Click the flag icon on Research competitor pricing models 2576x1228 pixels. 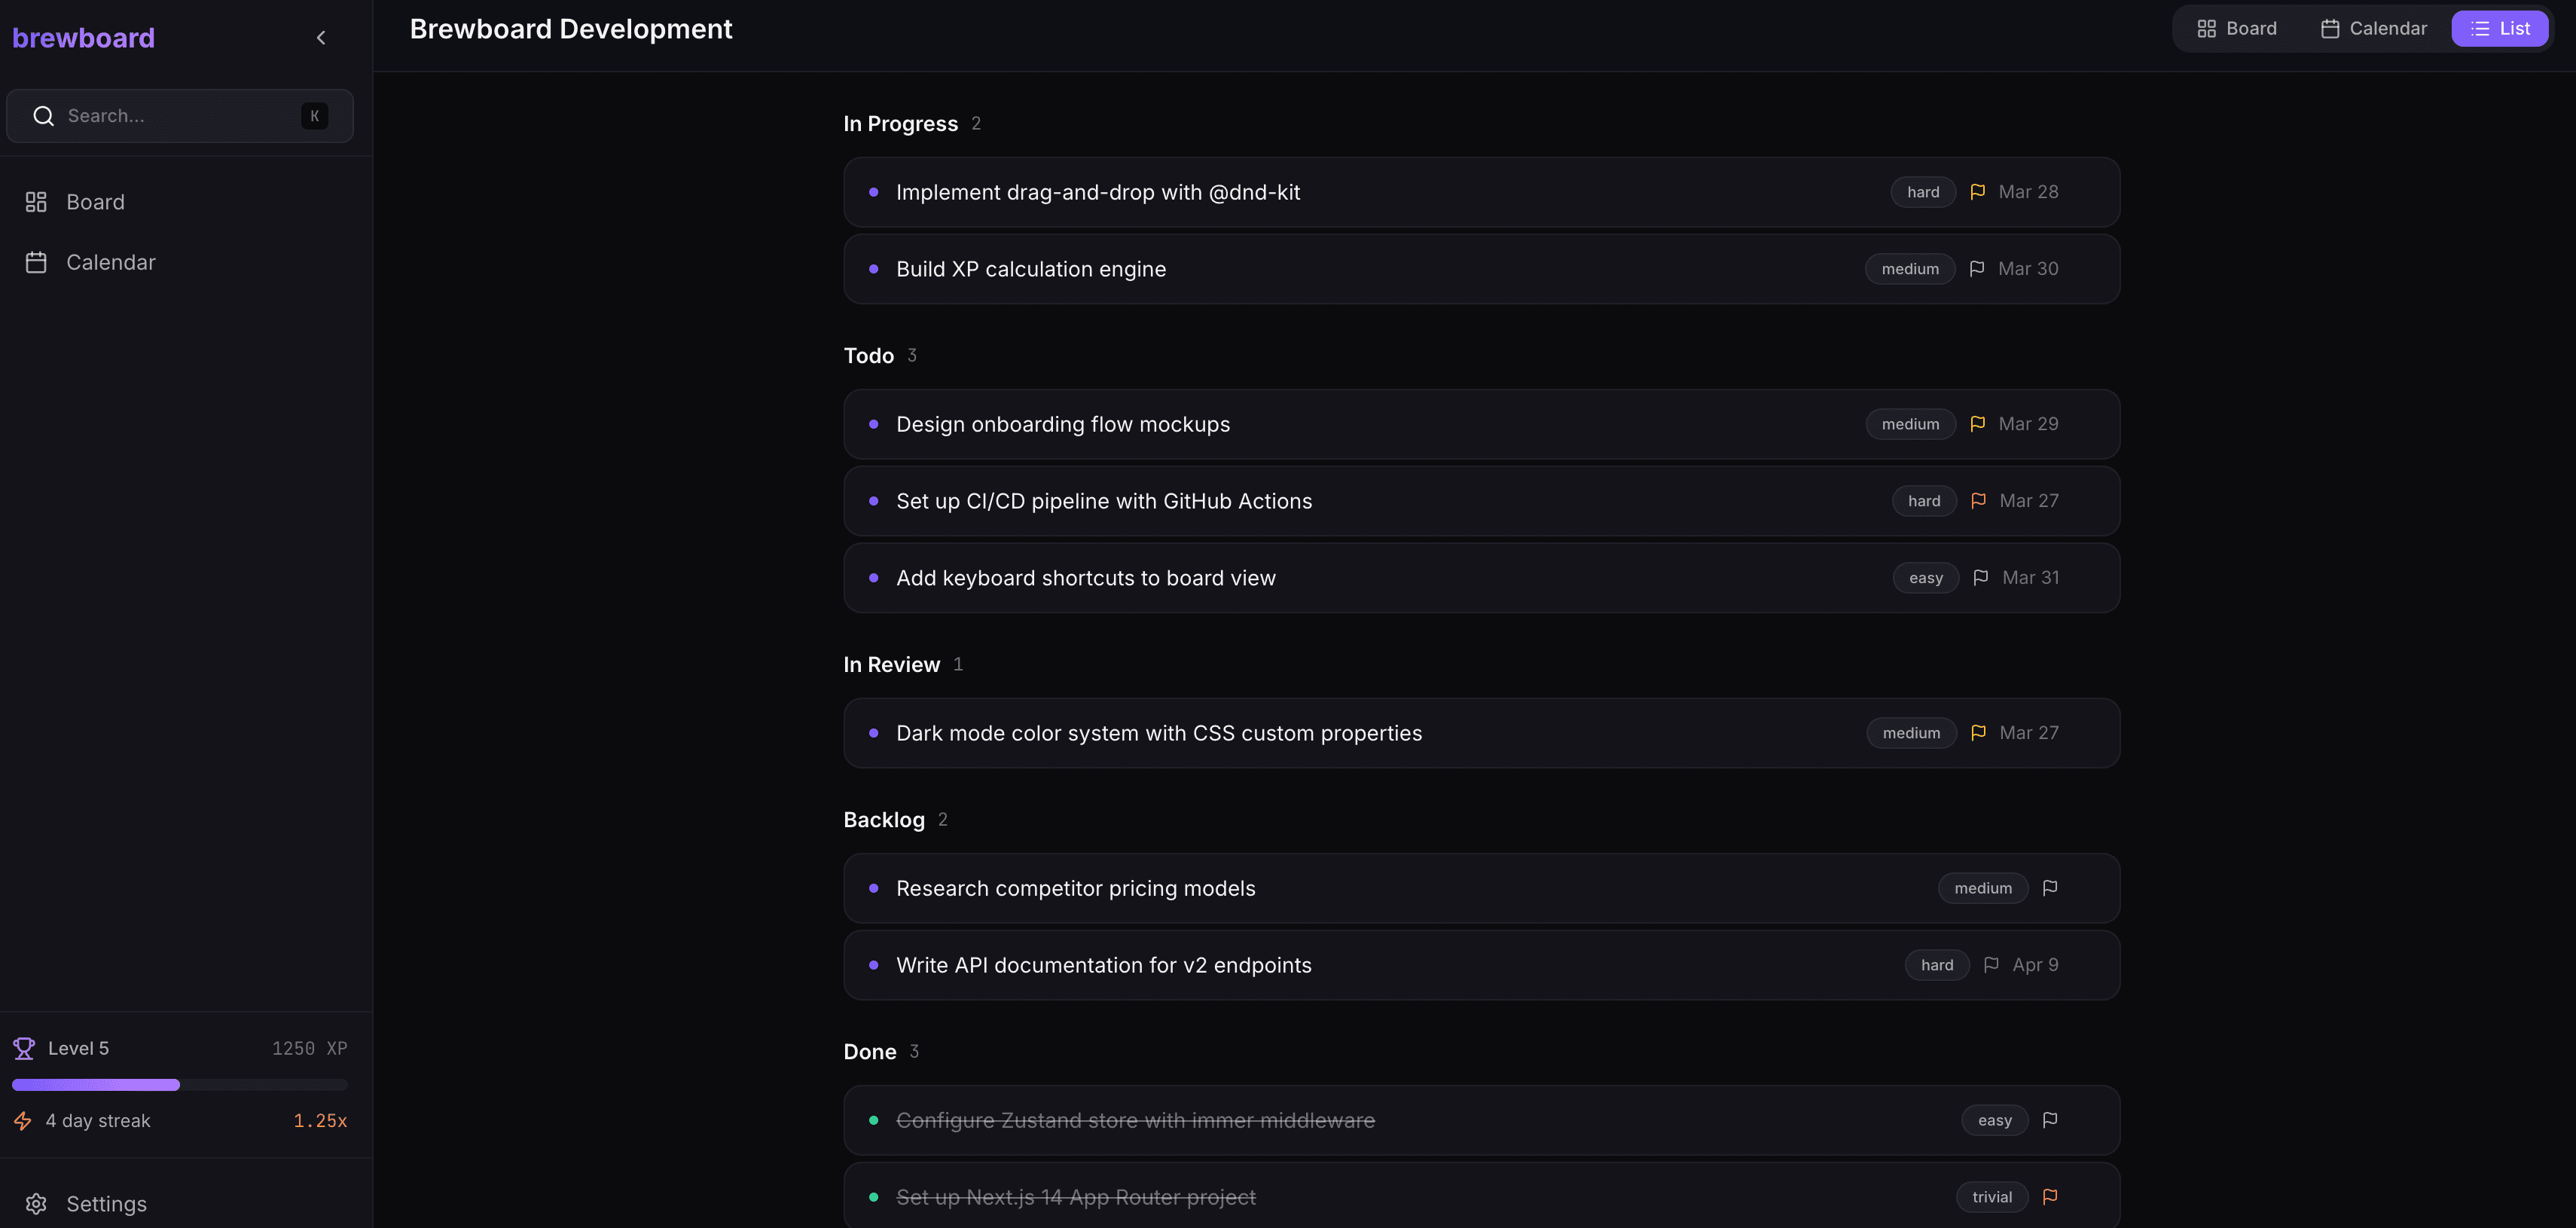tap(2049, 888)
